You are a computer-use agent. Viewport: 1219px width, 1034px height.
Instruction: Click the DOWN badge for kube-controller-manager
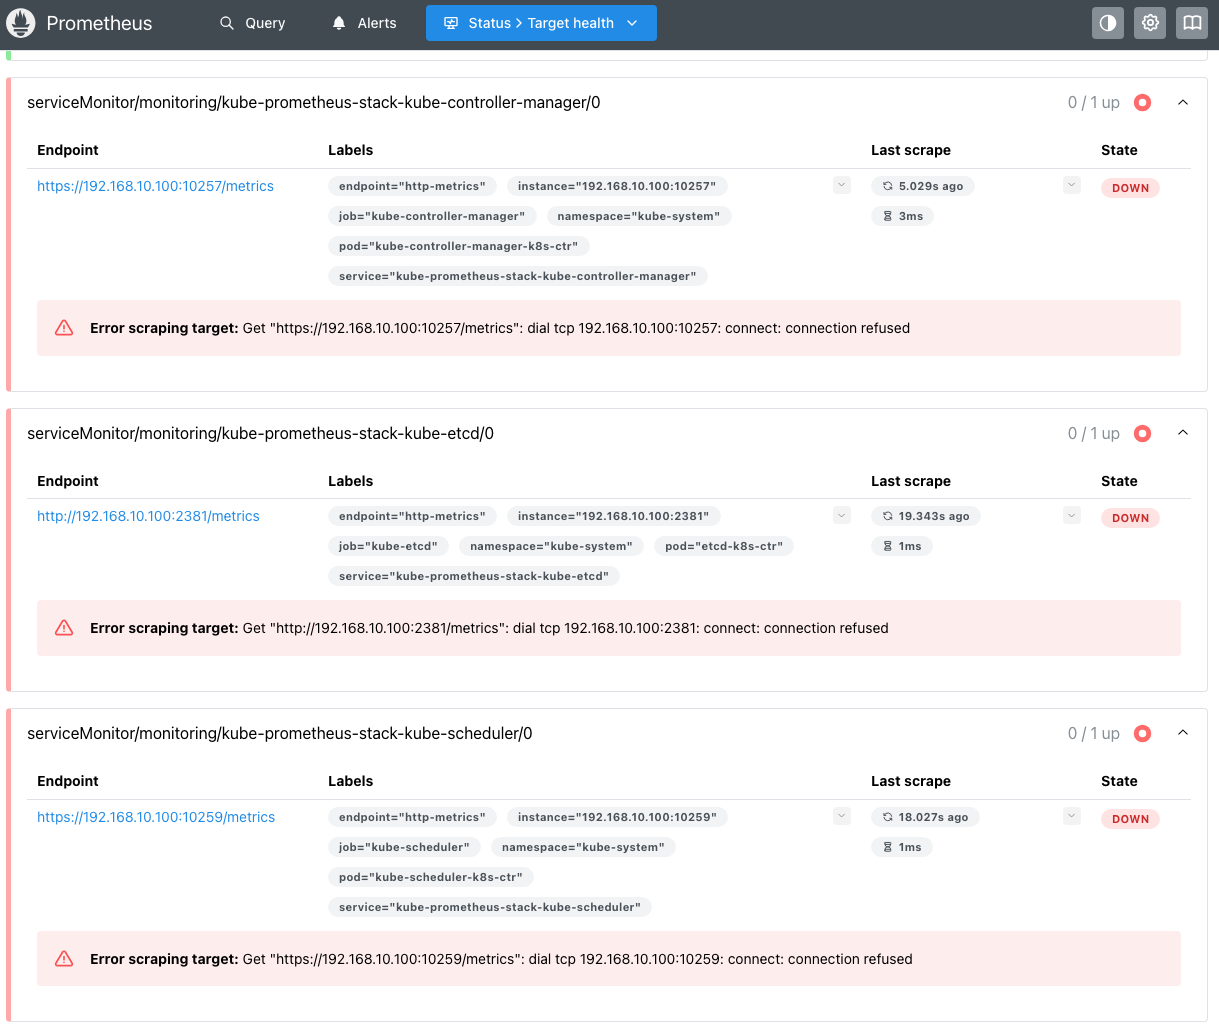1130,188
